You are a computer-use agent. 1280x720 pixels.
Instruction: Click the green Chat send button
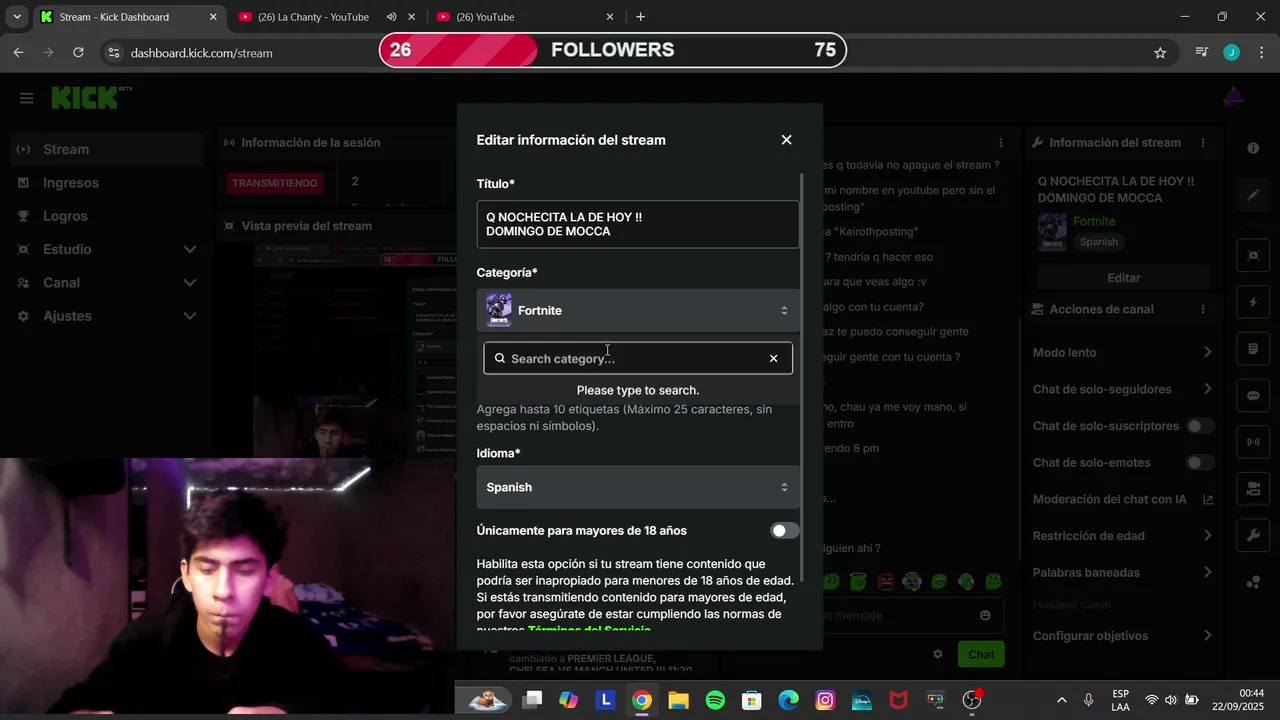click(x=981, y=654)
